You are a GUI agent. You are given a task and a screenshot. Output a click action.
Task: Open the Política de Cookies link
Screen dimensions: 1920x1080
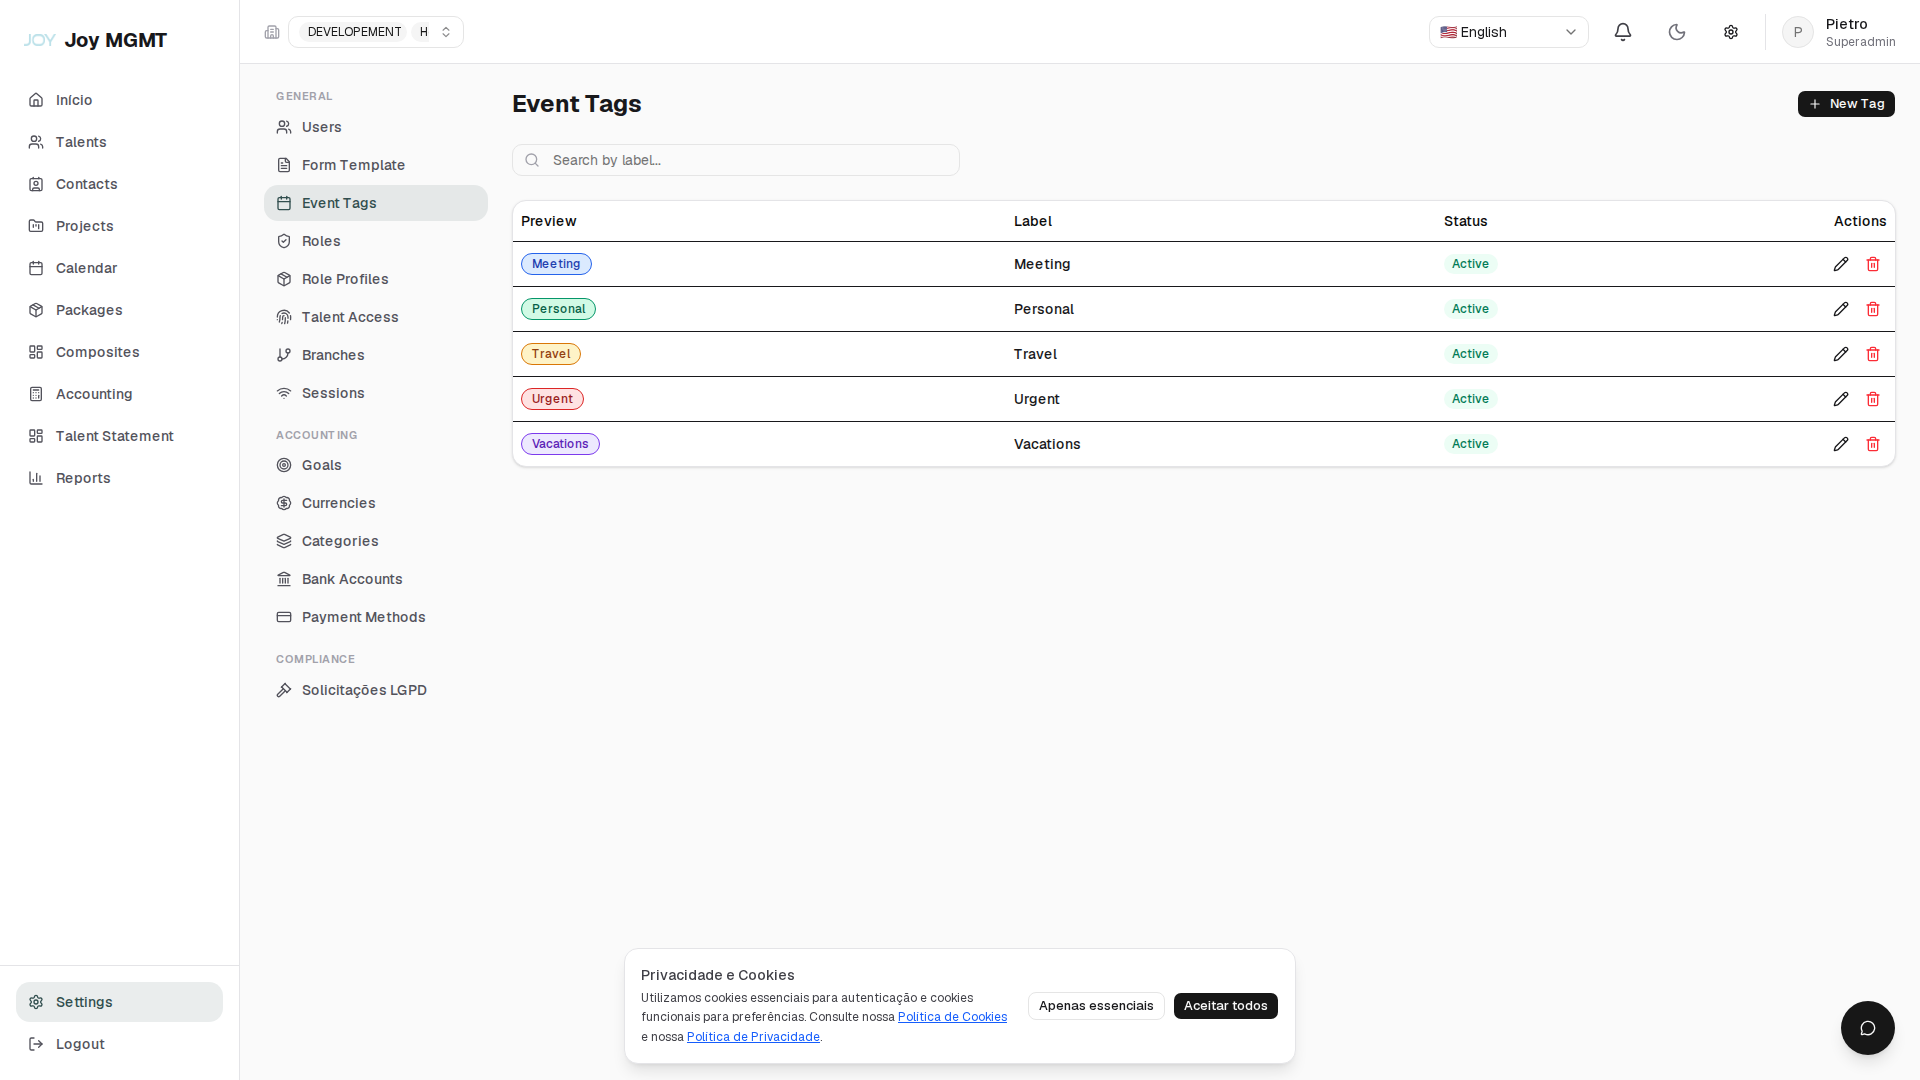coord(952,1017)
